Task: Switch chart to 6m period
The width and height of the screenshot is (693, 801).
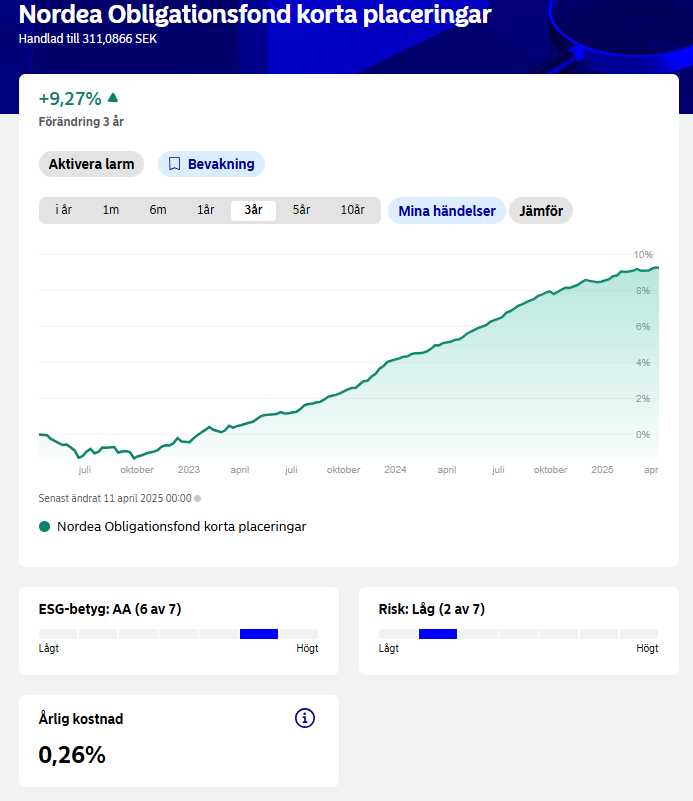Action: click(x=158, y=210)
